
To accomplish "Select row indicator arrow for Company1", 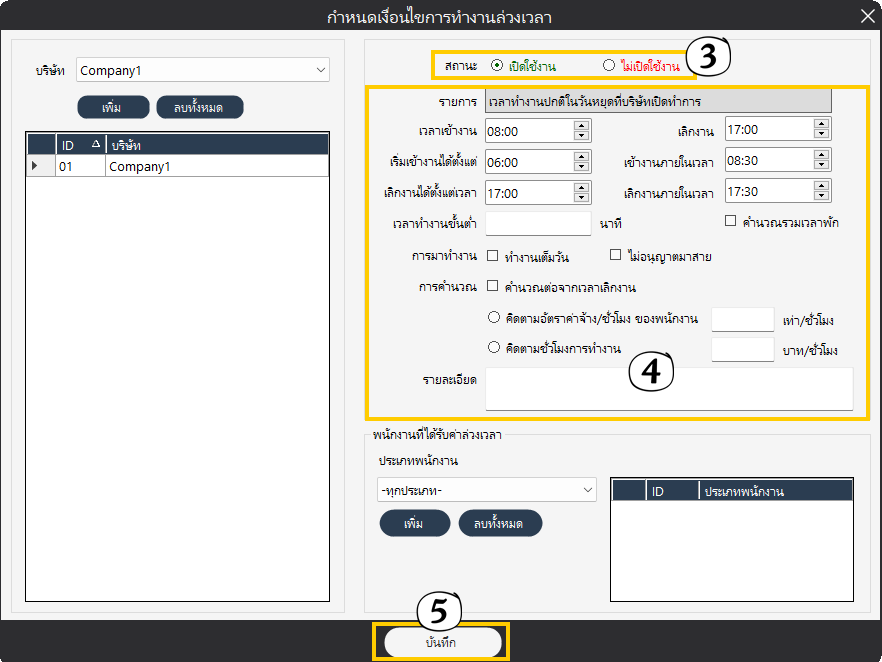I will coord(36,166).
